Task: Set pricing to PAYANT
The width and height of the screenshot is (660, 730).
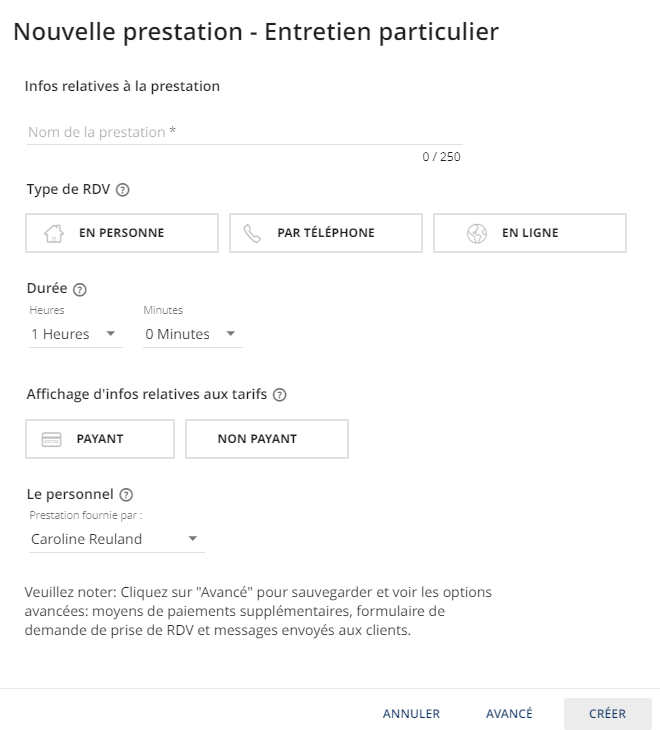Action: pos(100,439)
